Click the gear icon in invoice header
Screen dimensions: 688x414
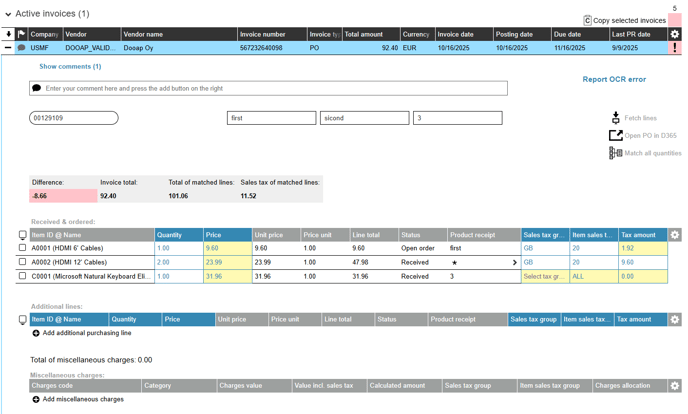coord(674,34)
